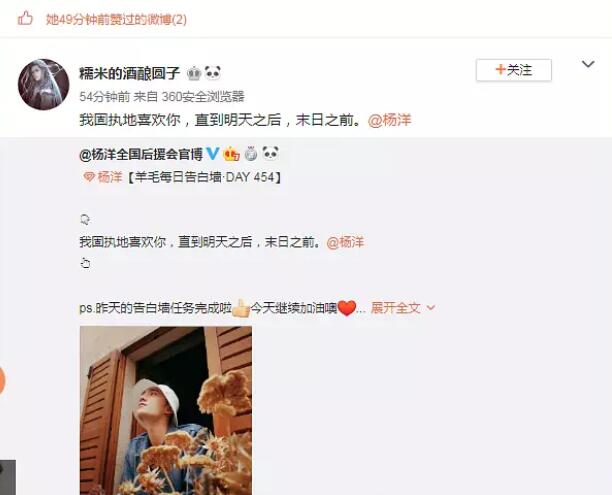Click the panda badge next to 糯米的酒酿圆子
Viewport: 612px width, 495px height.
[x=212, y=73]
